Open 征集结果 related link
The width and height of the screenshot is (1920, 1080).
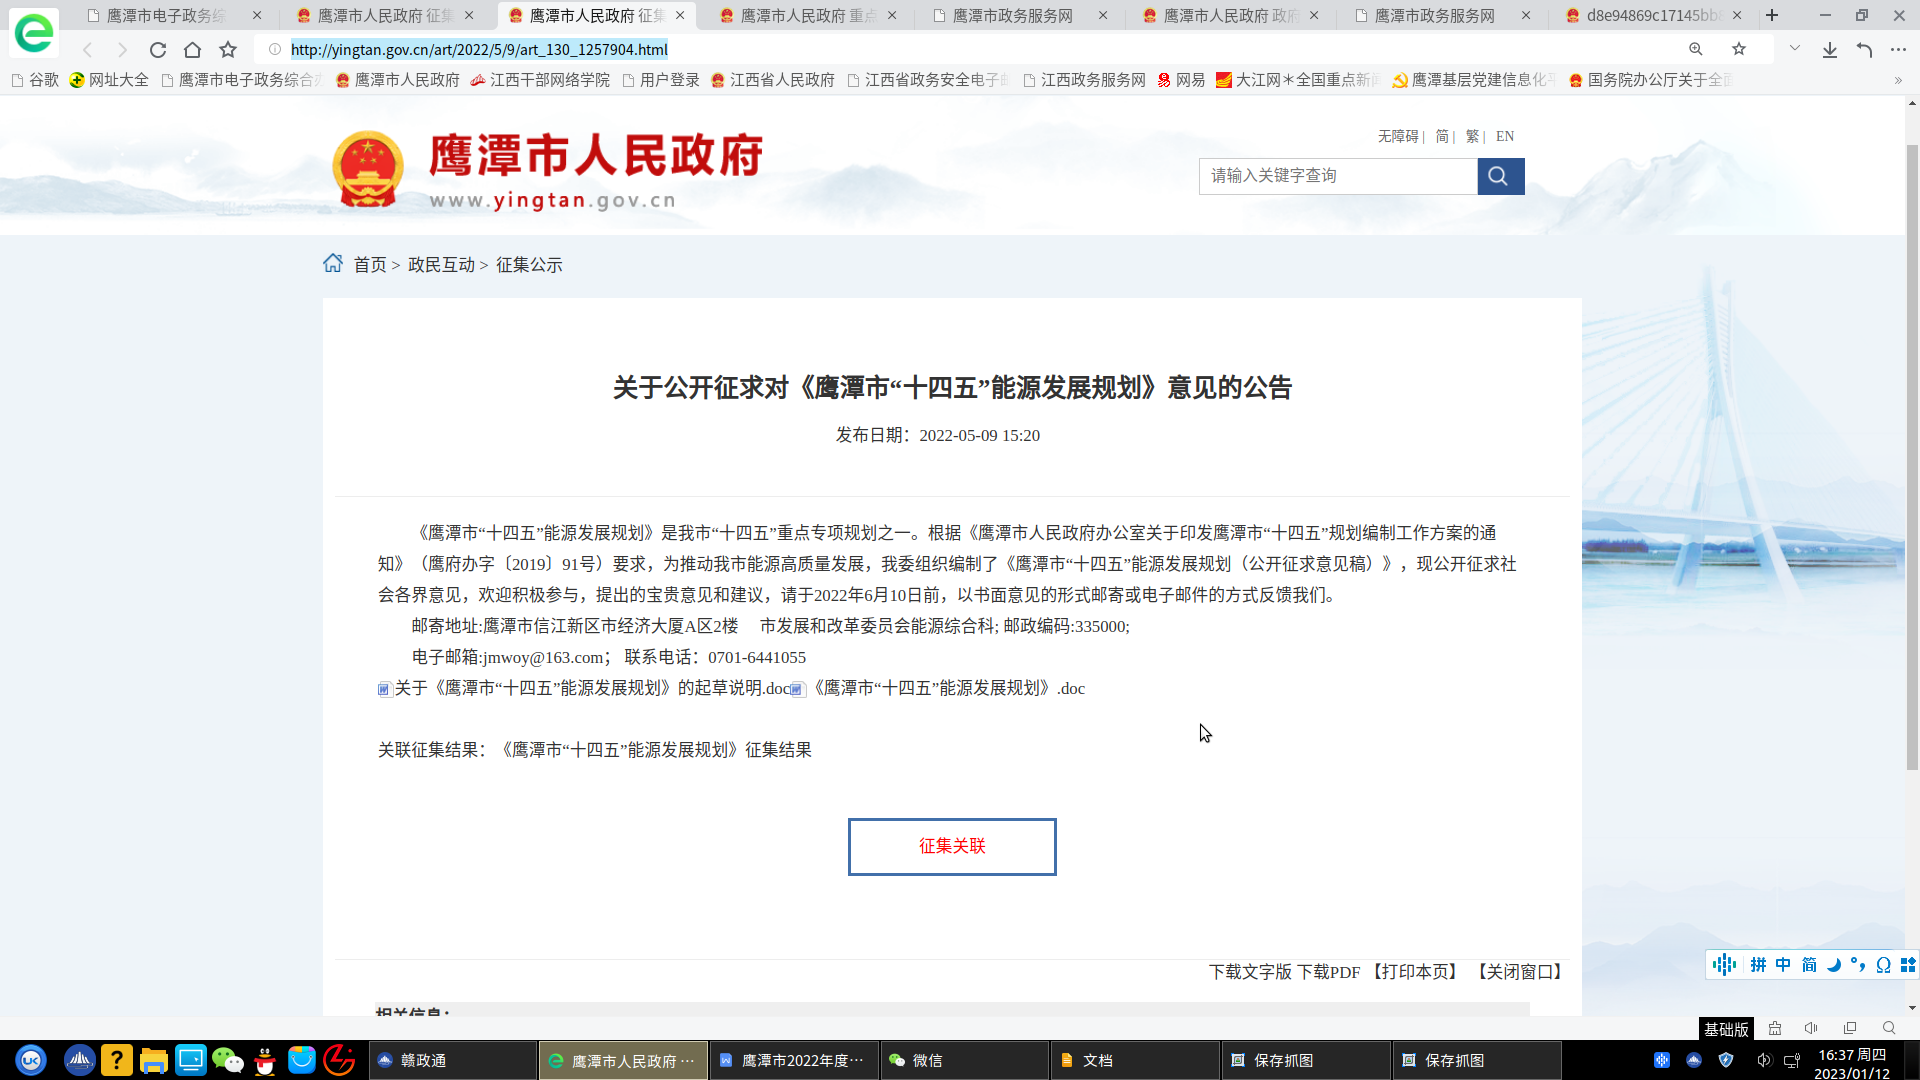[x=654, y=750]
